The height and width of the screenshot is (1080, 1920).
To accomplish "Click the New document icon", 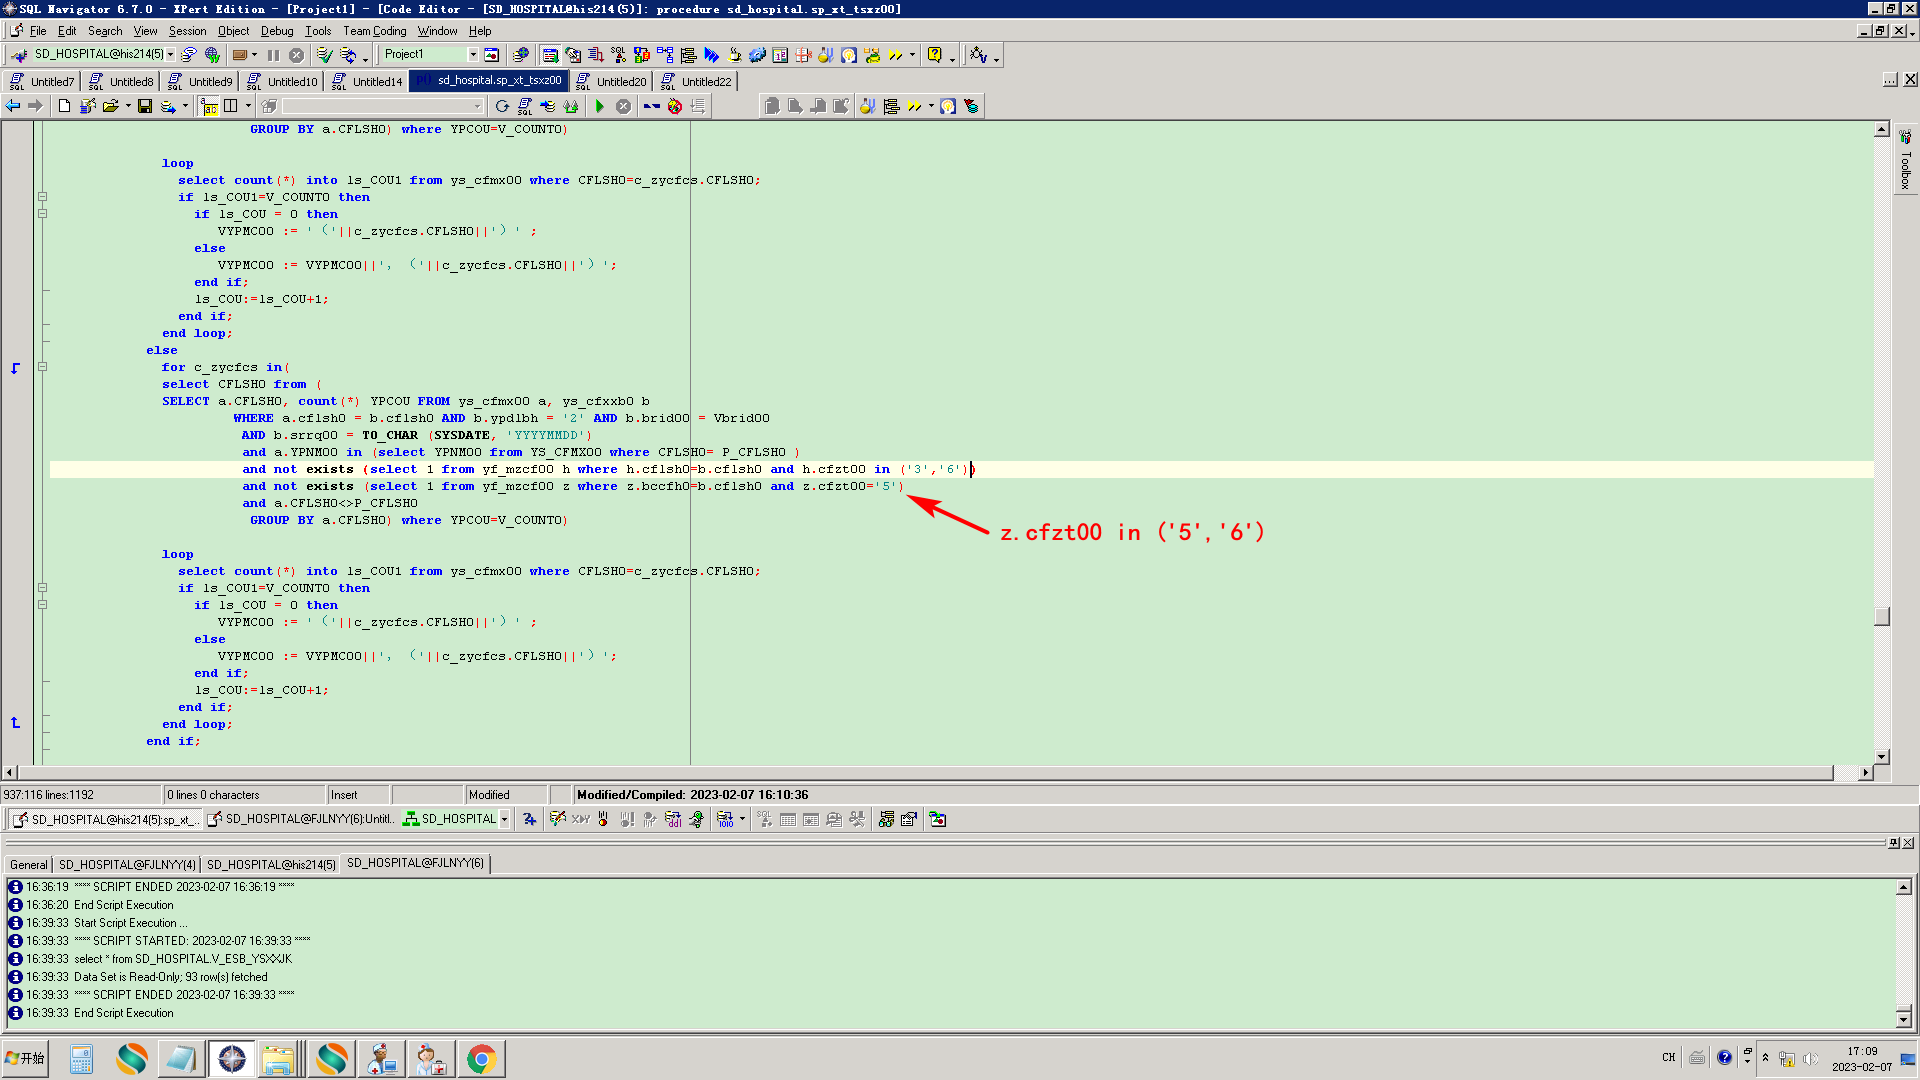I will click(65, 106).
